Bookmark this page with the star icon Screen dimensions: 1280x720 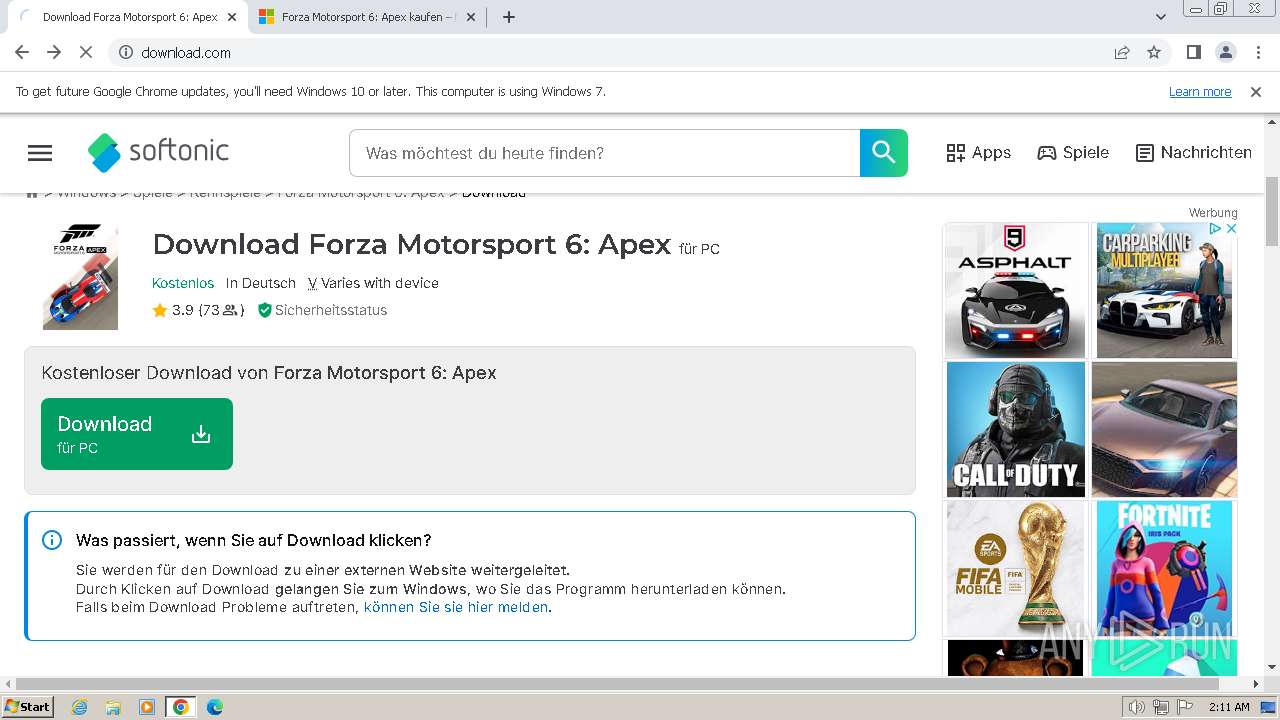(x=1154, y=52)
